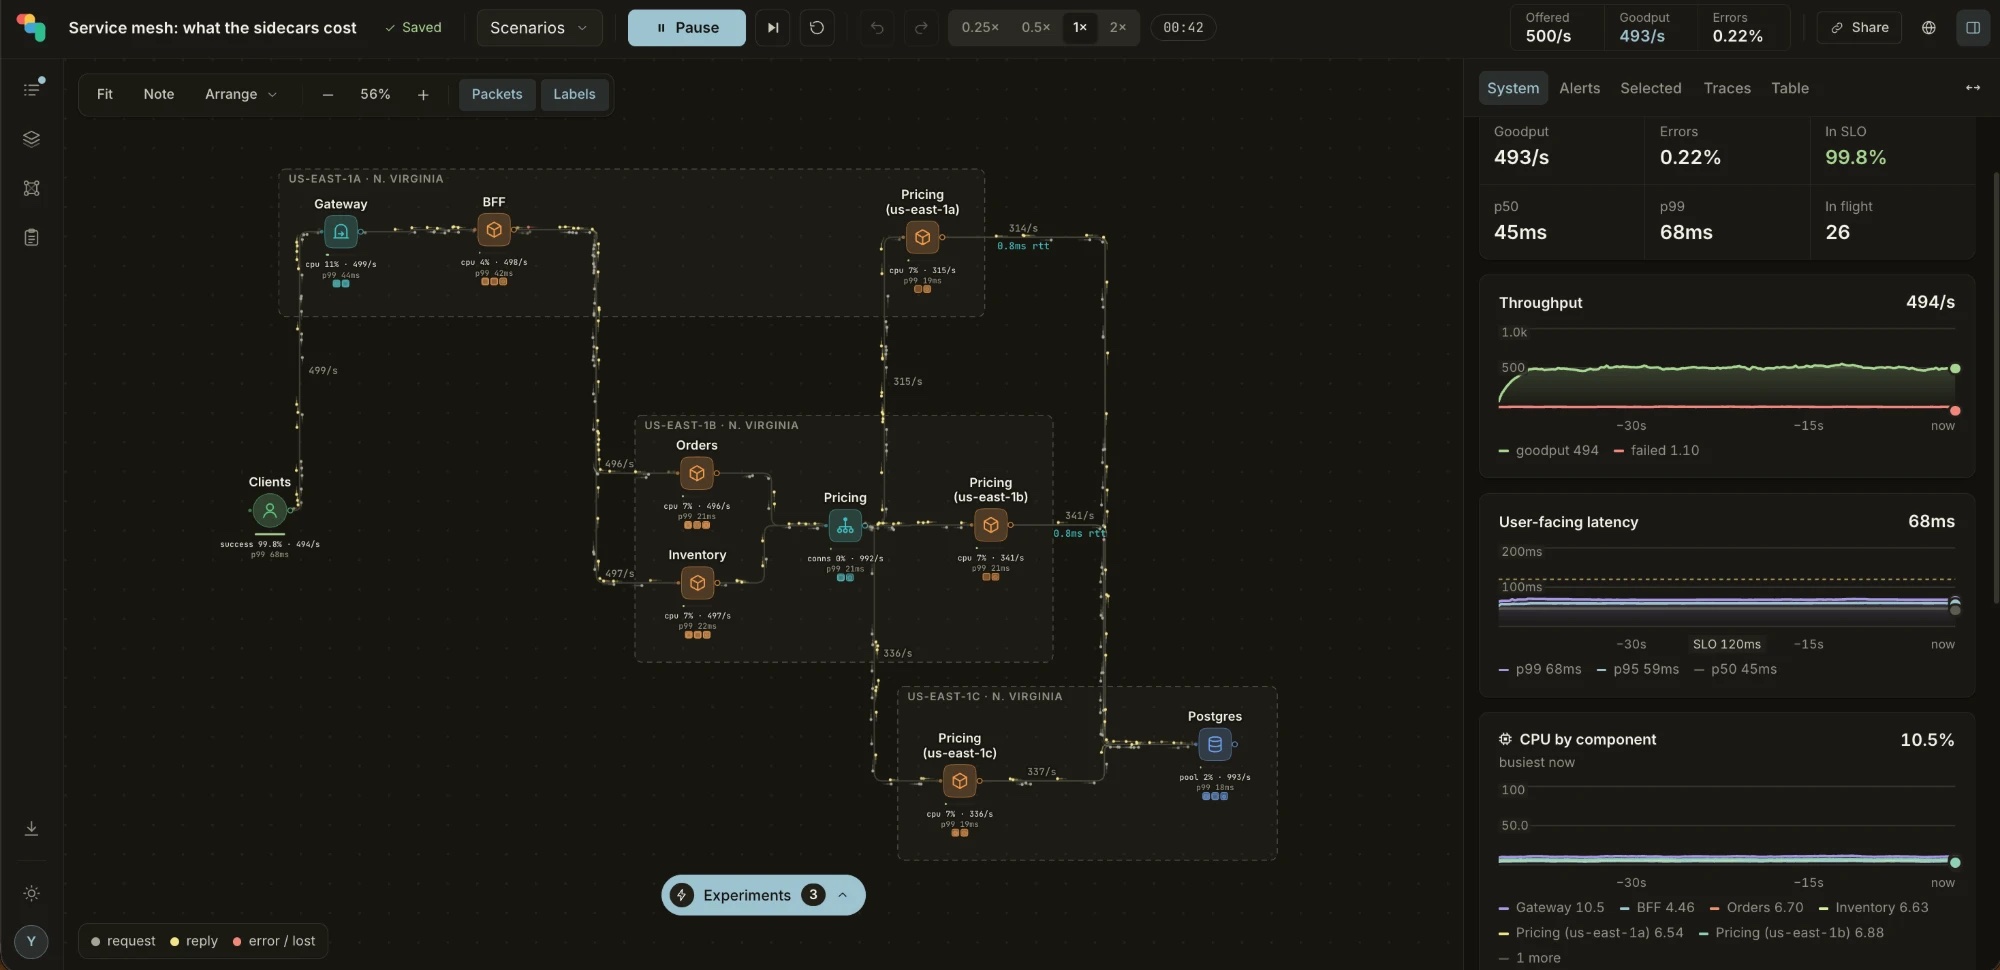This screenshot has height=970, width=2000.
Task: Open the user avatar Y
Action: pyautogui.click(x=31, y=941)
